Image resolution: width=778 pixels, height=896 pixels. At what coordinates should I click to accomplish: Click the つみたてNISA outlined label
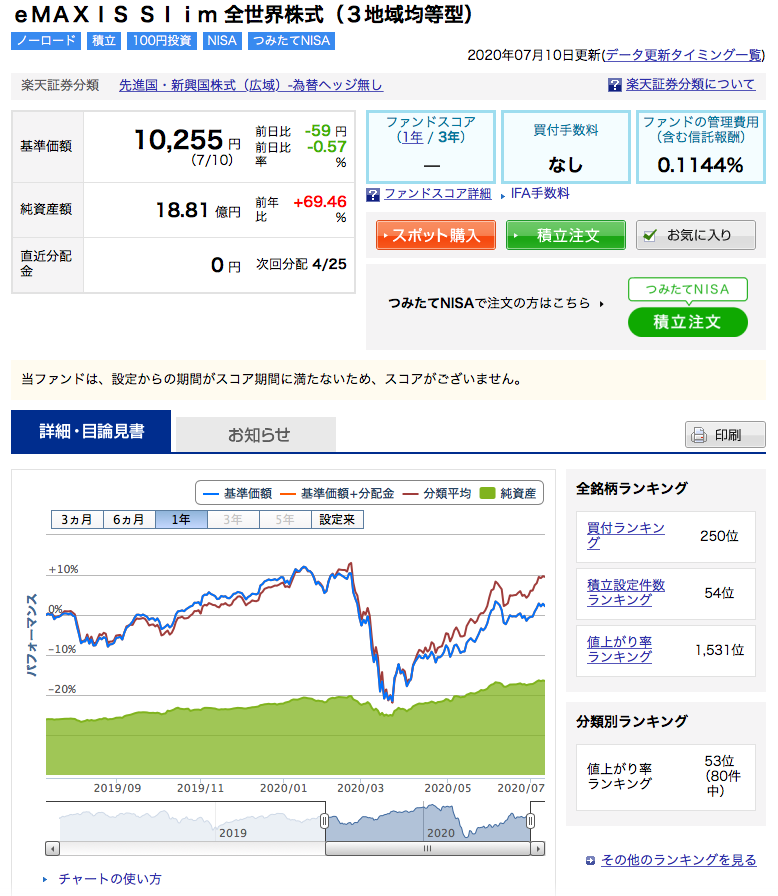coord(688,290)
